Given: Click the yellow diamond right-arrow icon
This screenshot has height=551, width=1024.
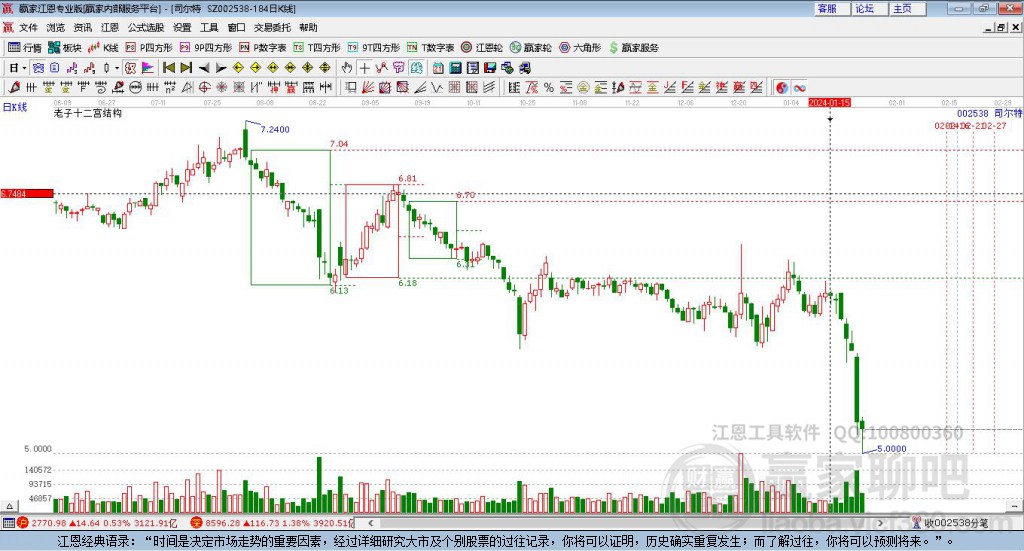Looking at the screenshot, I should tap(255, 68).
